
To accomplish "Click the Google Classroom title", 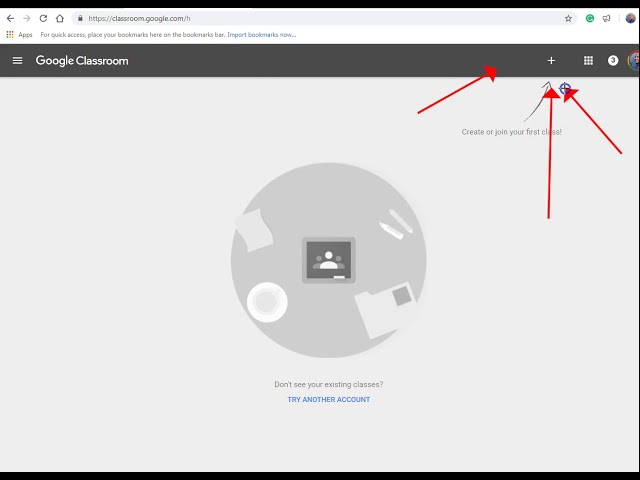I will 82,61.
